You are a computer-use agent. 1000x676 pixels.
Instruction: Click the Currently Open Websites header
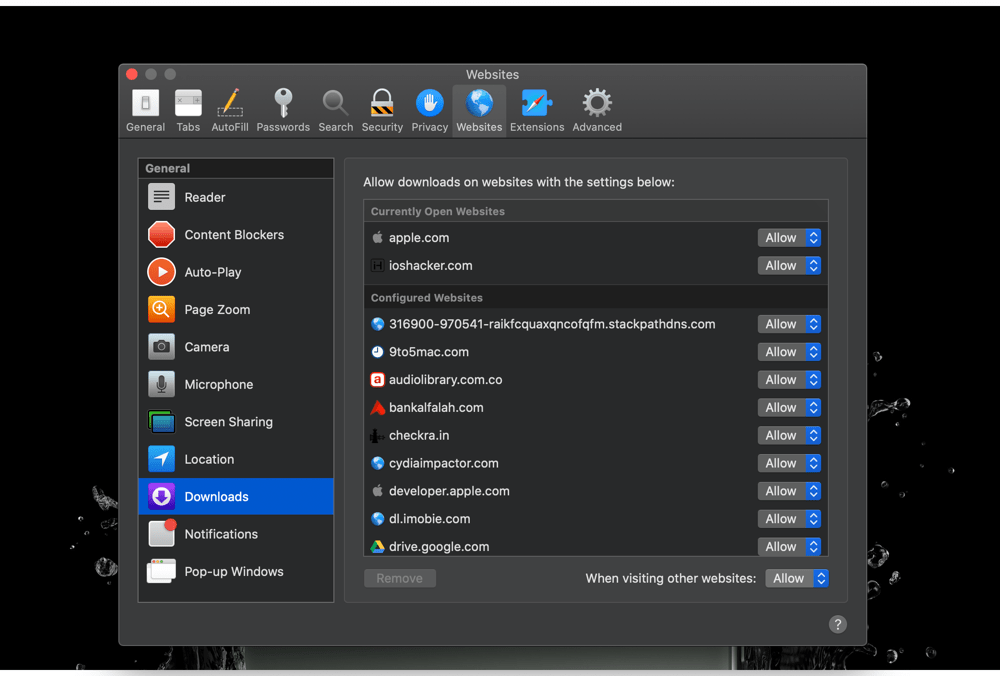click(x=438, y=211)
